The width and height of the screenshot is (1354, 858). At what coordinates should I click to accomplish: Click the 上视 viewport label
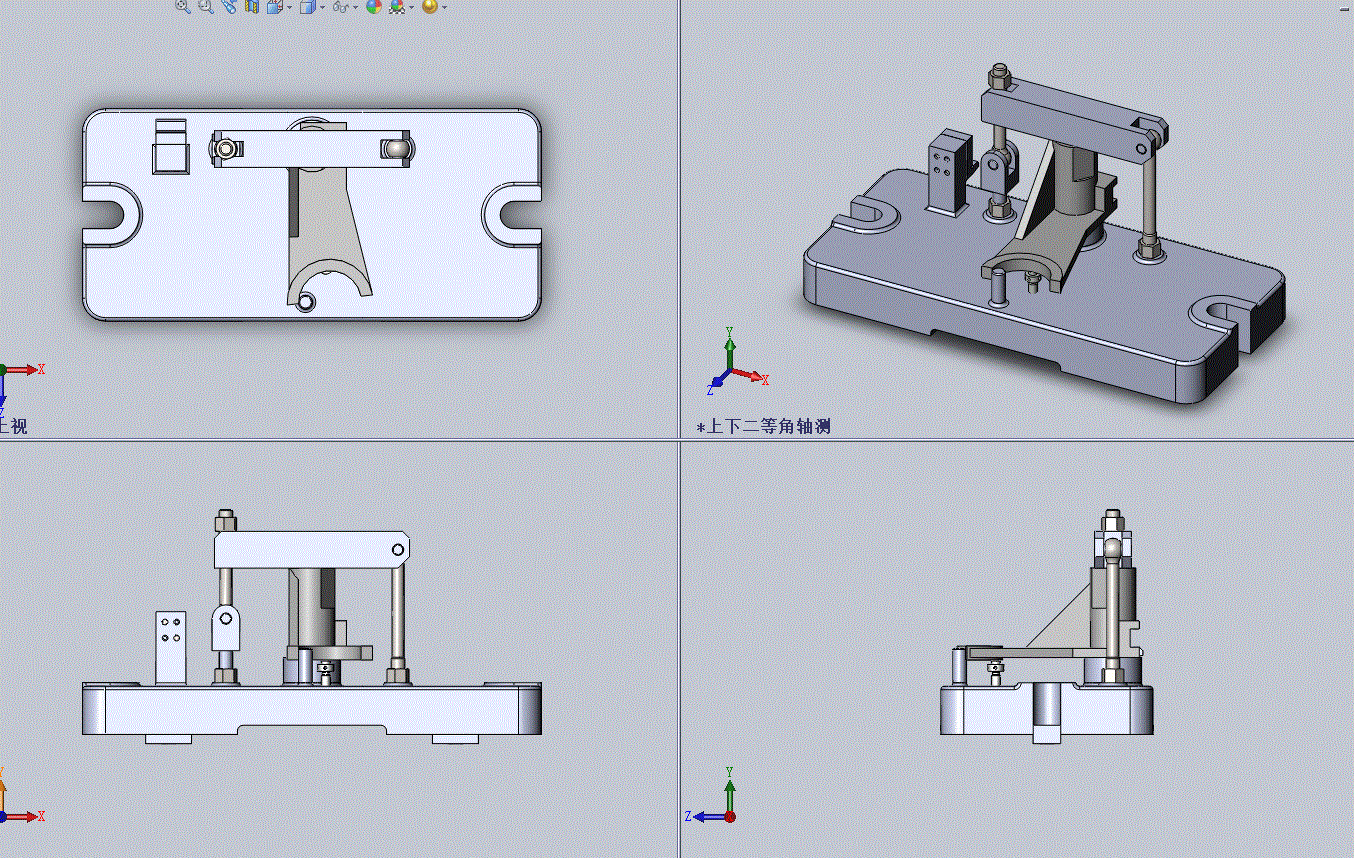[x=10, y=425]
